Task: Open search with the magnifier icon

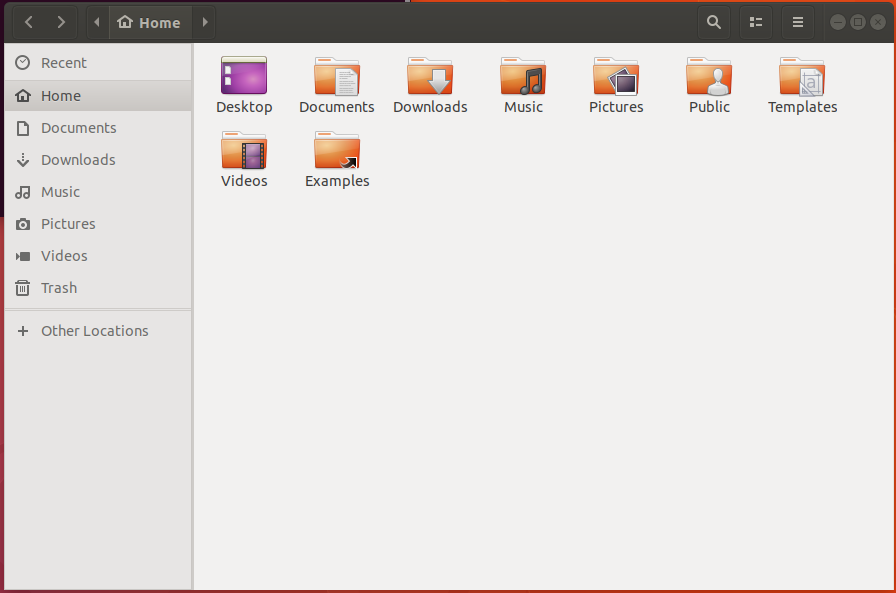Action: tap(714, 22)
